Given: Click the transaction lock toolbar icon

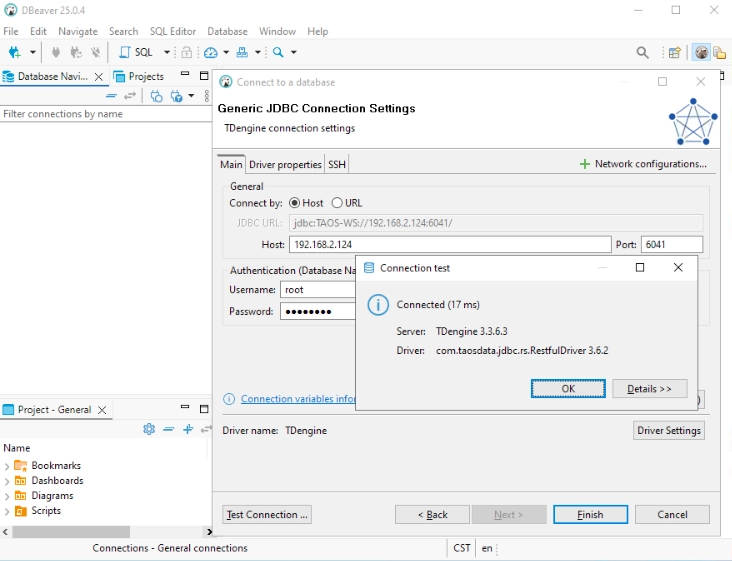Looking at the screenshot, I should 186,52.
